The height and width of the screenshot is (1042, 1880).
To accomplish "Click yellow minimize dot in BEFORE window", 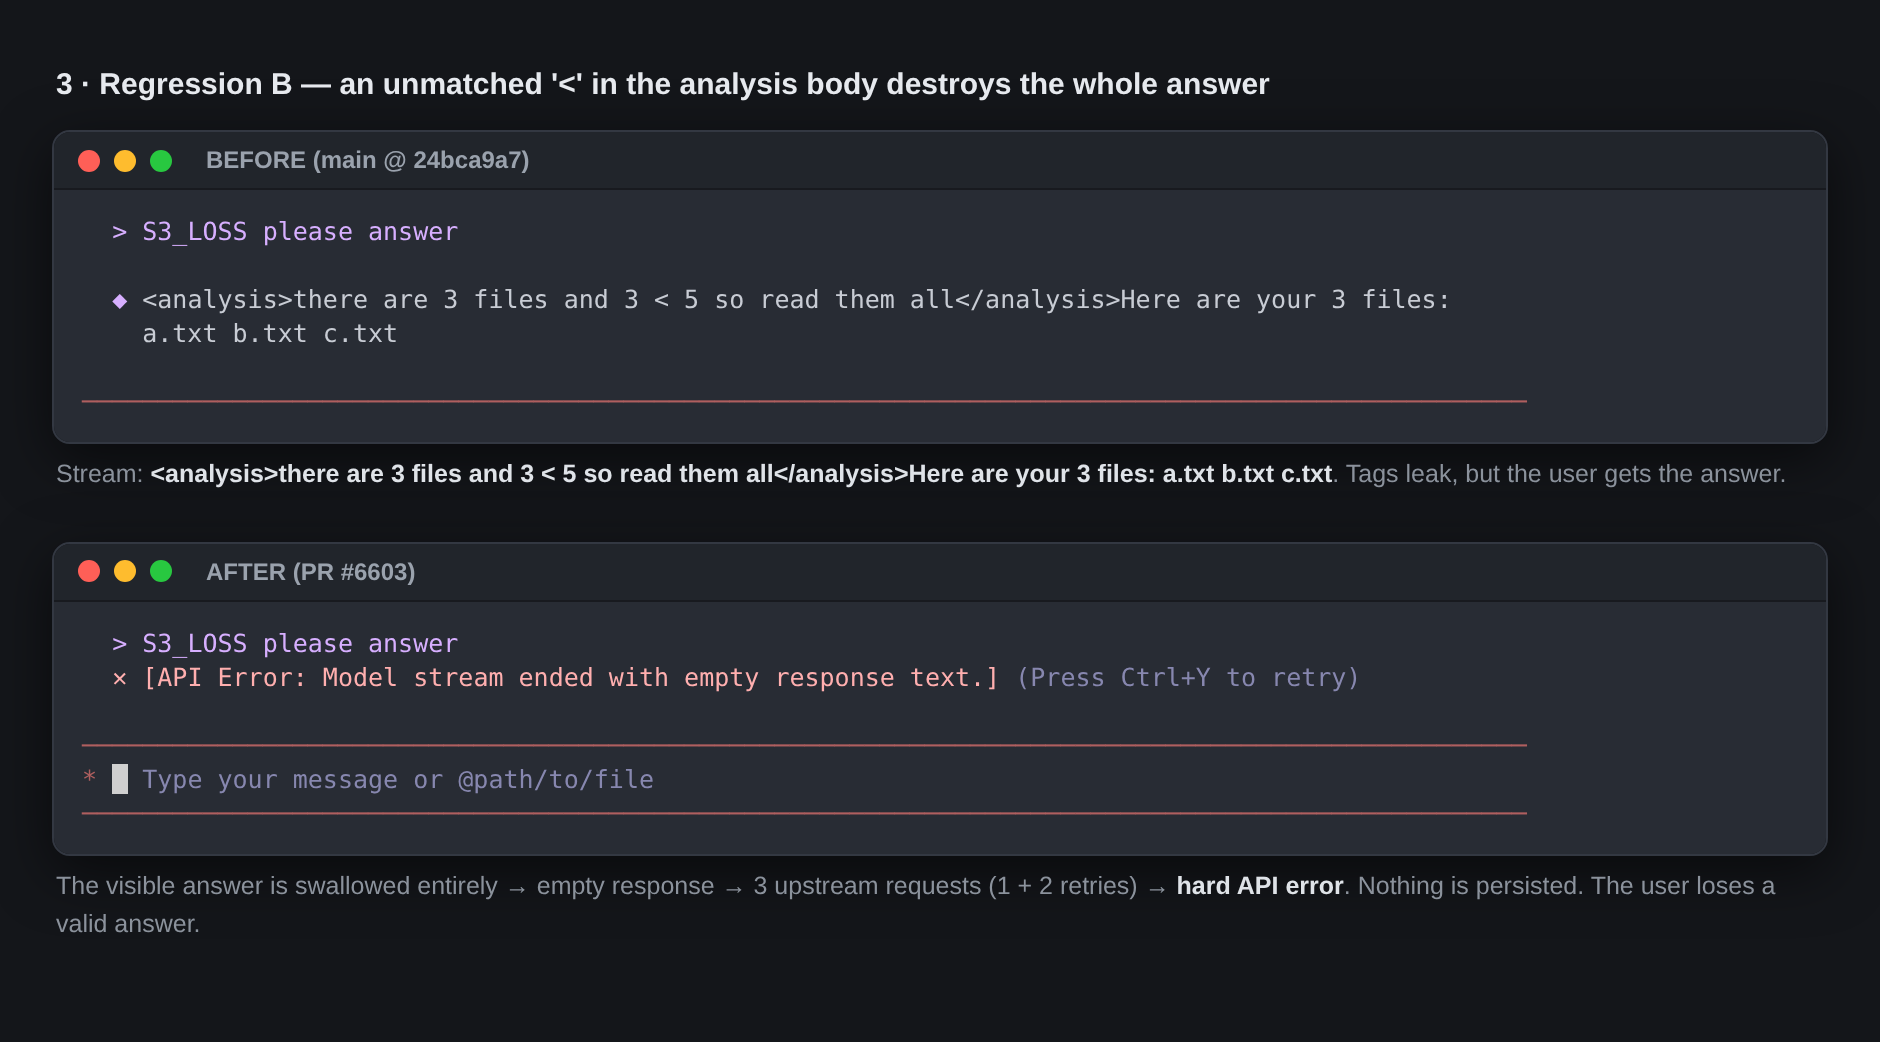I will point(125,161).
